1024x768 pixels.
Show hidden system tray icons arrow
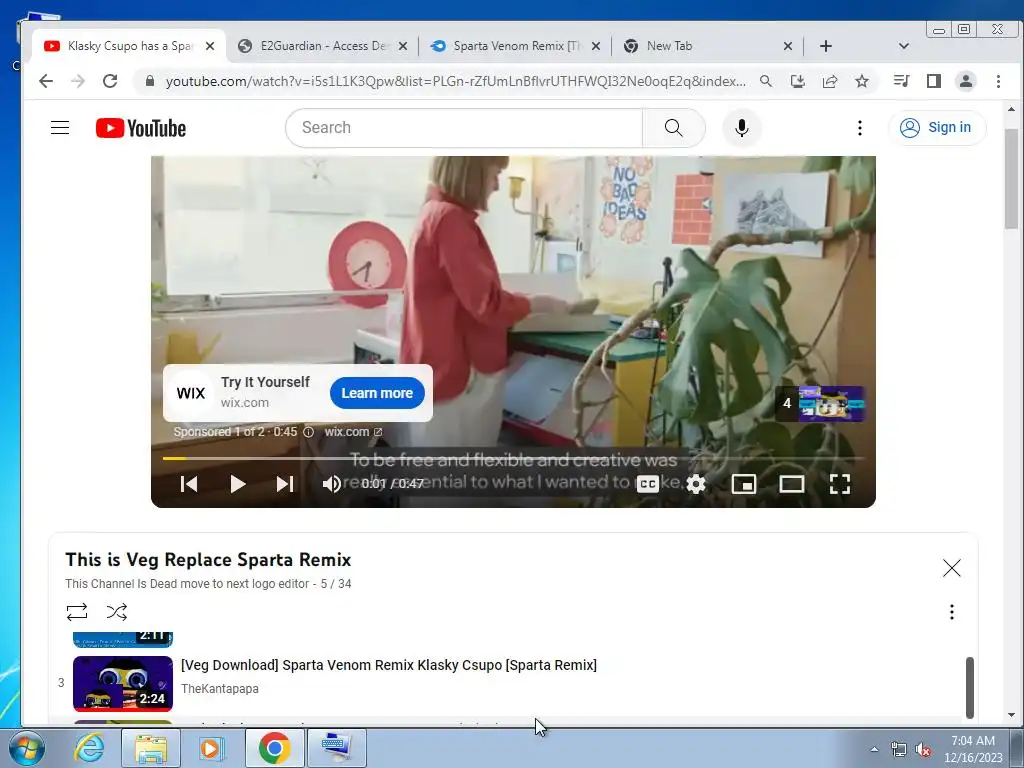[874, 749]
